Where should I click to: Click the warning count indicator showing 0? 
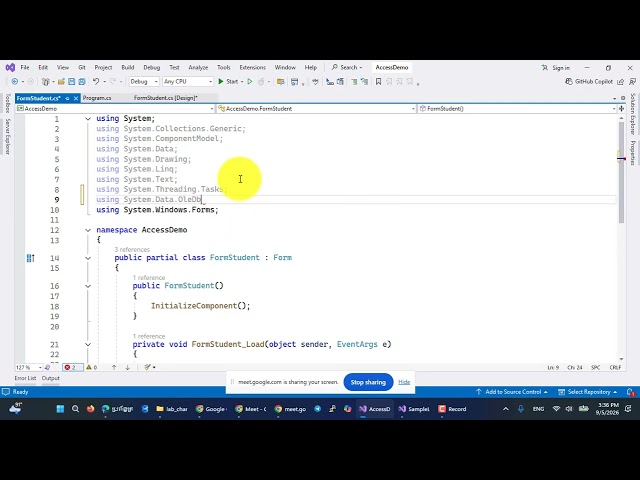point(92,367)
